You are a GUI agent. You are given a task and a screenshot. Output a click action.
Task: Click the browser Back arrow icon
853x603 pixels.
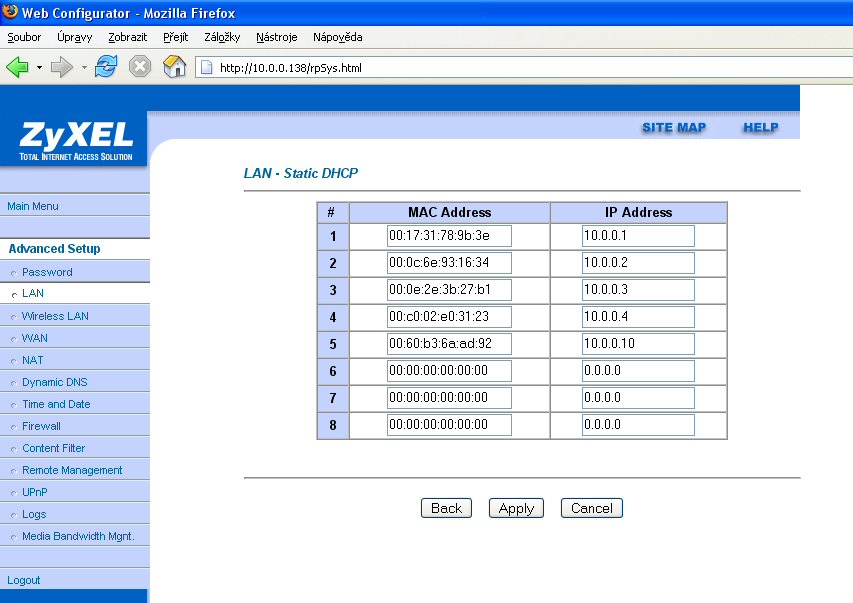point(18,67)
